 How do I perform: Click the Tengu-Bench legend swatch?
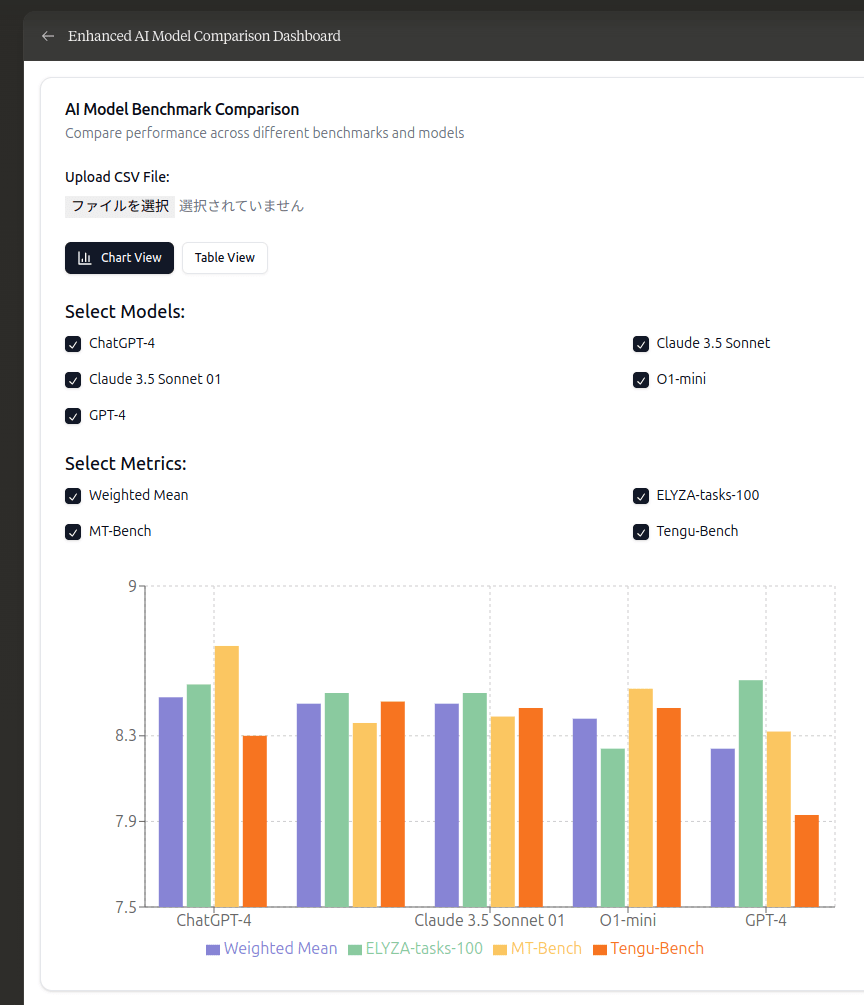click(x=600, y=950)
